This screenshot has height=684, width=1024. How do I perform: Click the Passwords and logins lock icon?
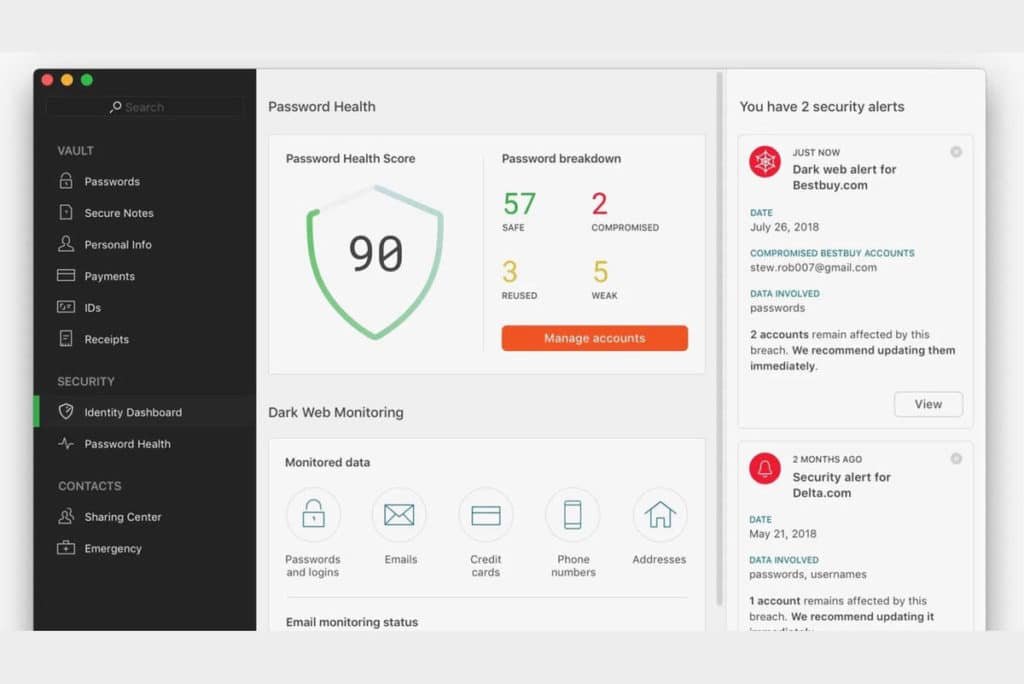(x=313, y=515)
